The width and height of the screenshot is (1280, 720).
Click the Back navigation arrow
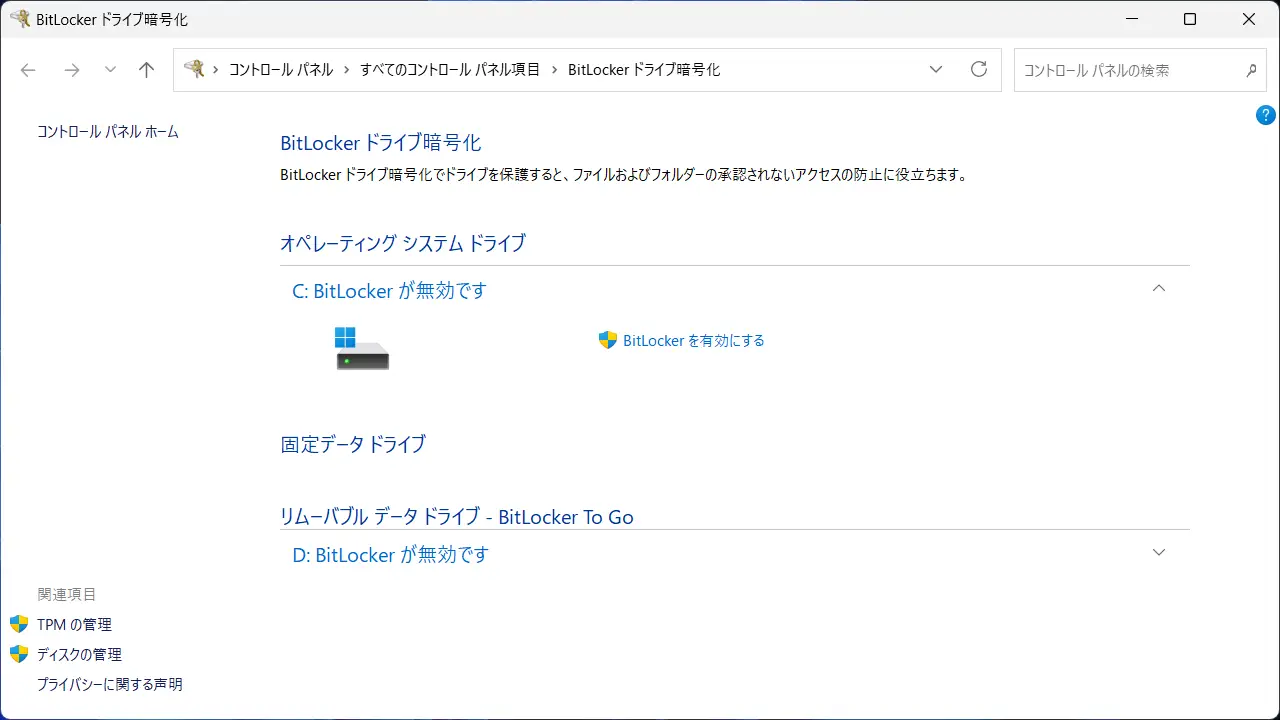(28, 70)
